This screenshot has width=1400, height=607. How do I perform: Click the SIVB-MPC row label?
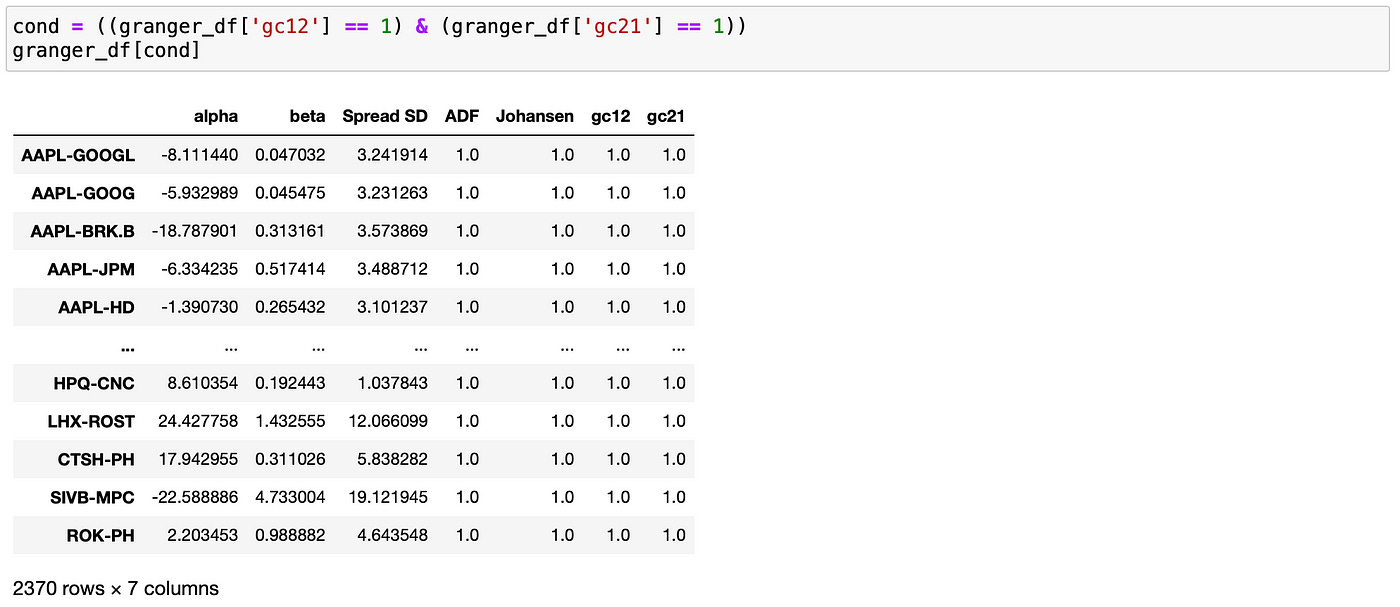point(93,497)
